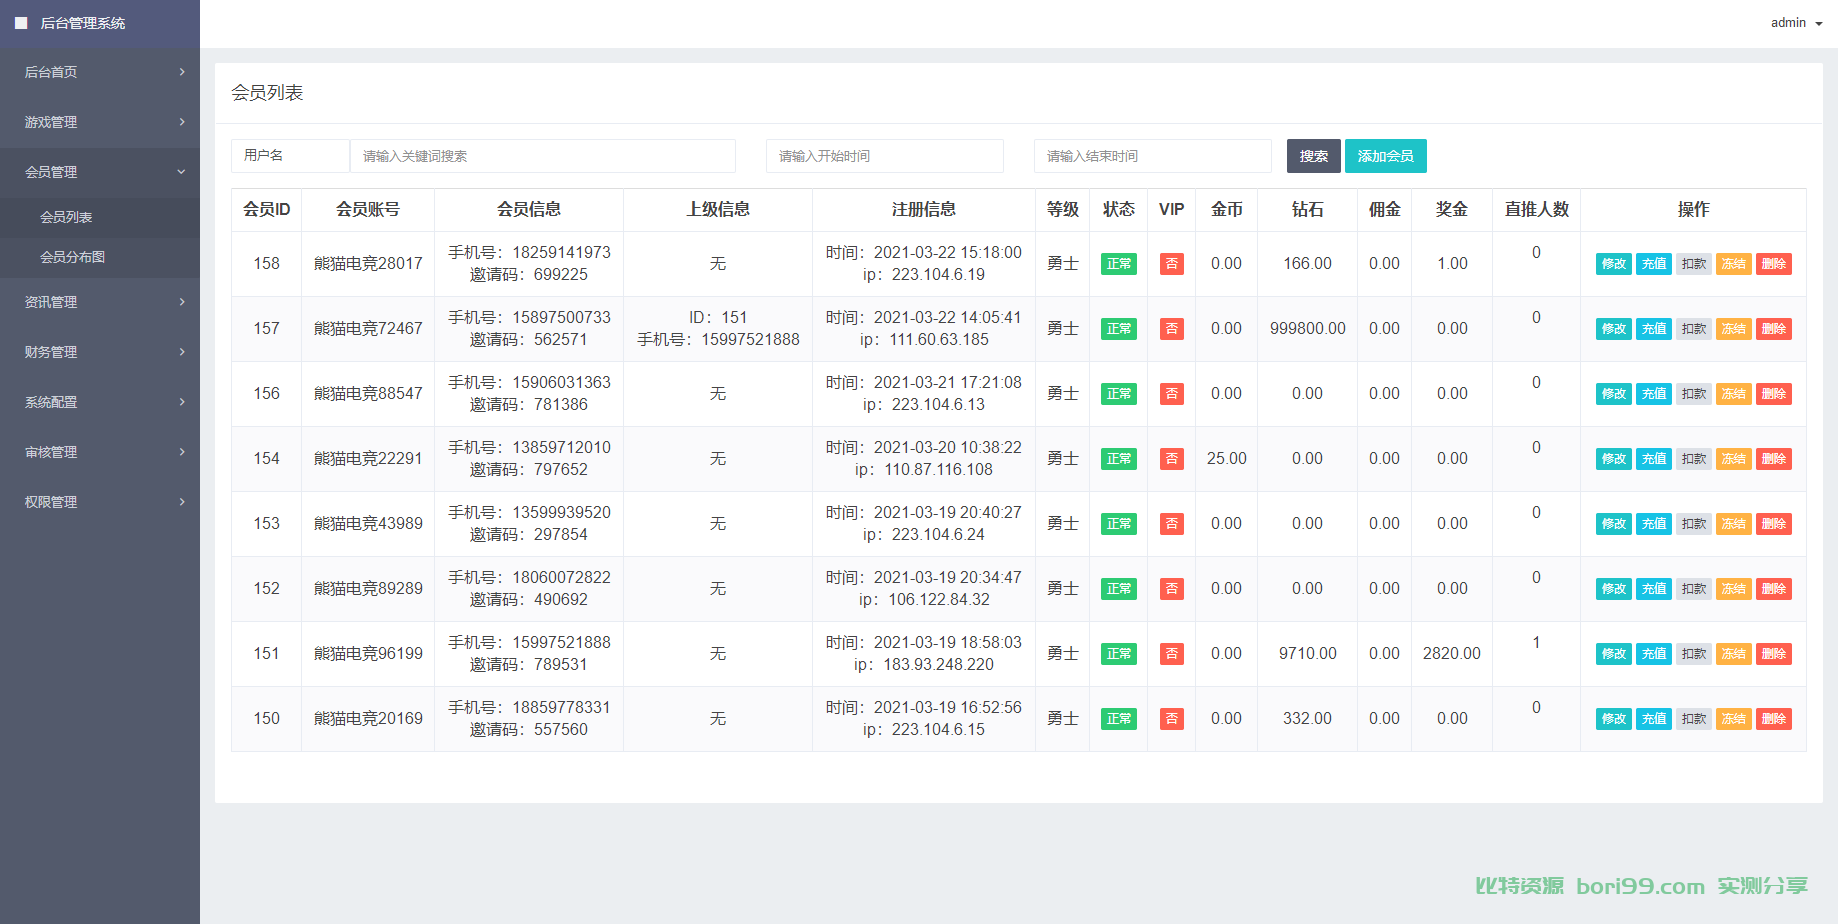Click diamond value 999800.00
Viewport: 1838px width, 924px height.
click(1308, 329)
